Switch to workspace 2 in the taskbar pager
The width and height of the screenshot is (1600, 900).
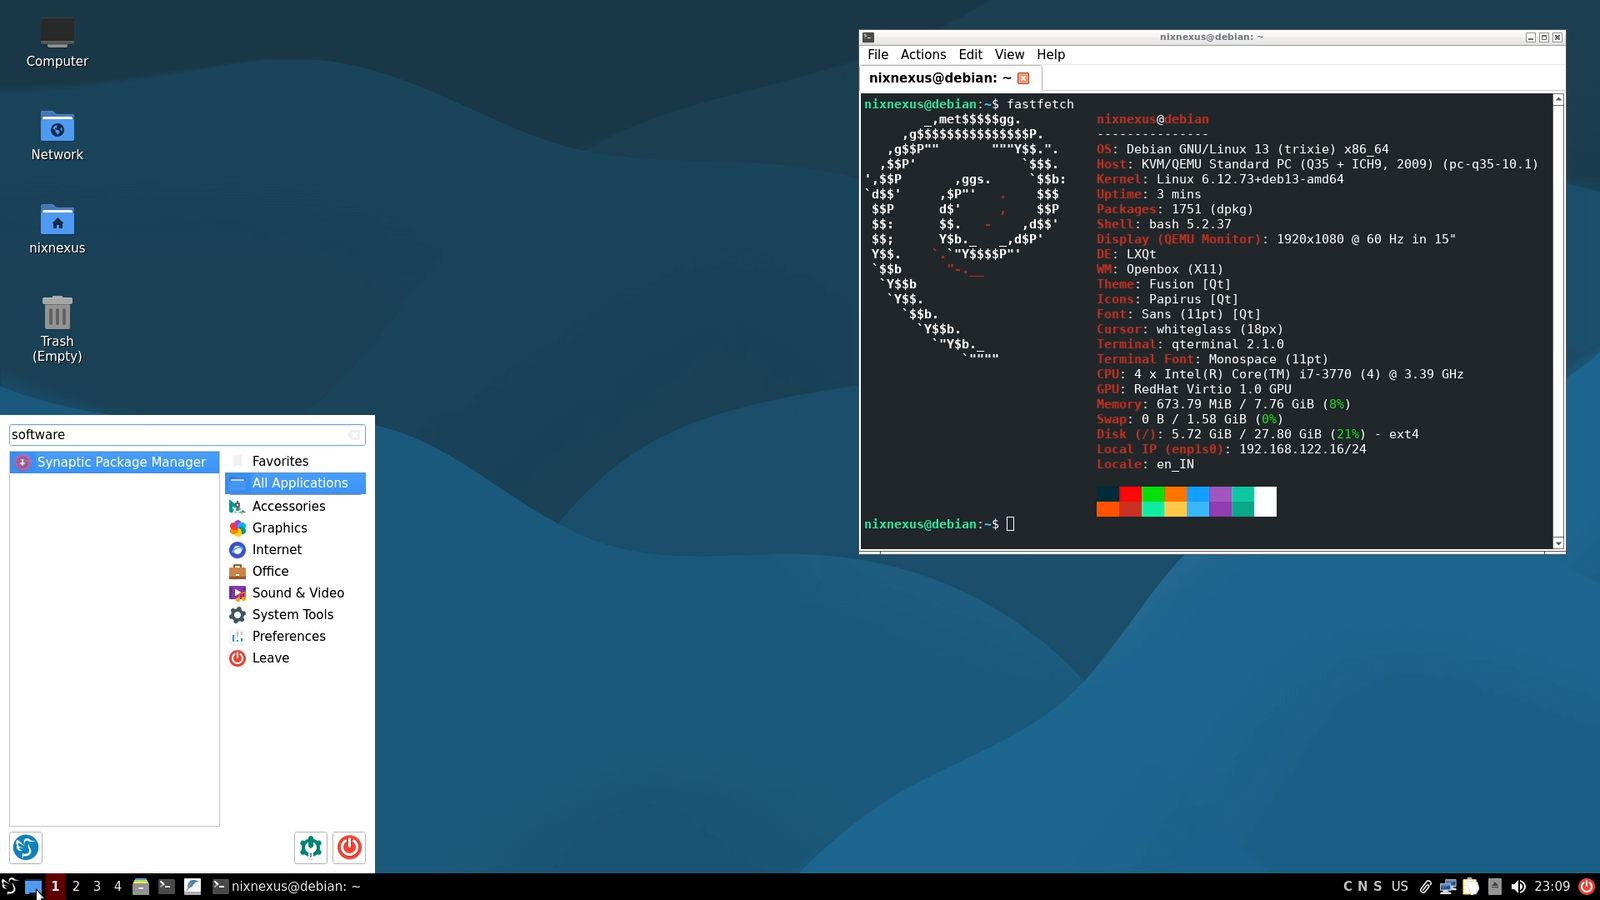coord(75,886)
